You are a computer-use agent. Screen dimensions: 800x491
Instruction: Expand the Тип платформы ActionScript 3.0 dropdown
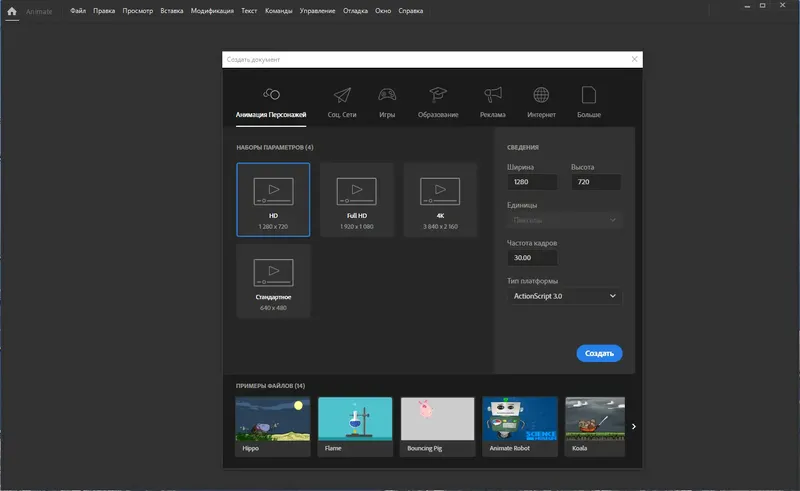(564, 296)
